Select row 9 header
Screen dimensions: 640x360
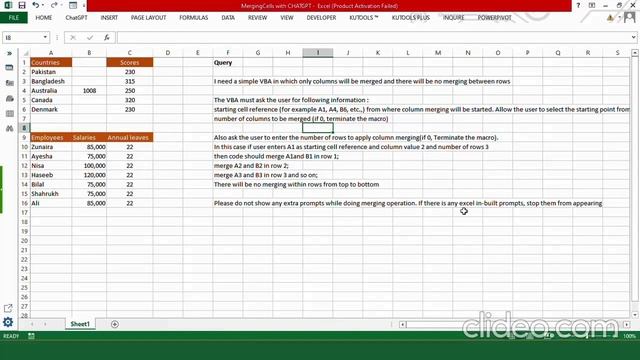(24, 138)
